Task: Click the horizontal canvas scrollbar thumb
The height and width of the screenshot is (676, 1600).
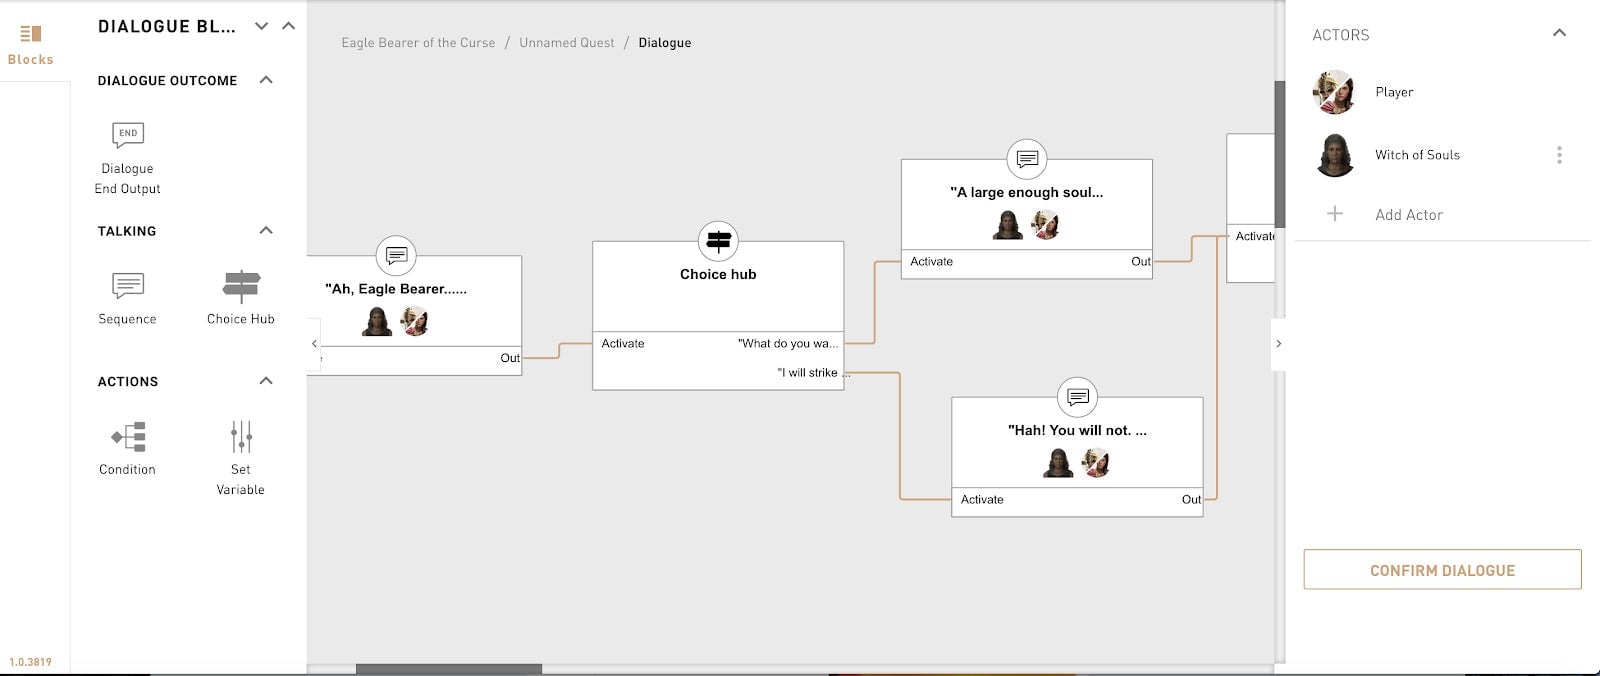Action: tap(448, 669)
